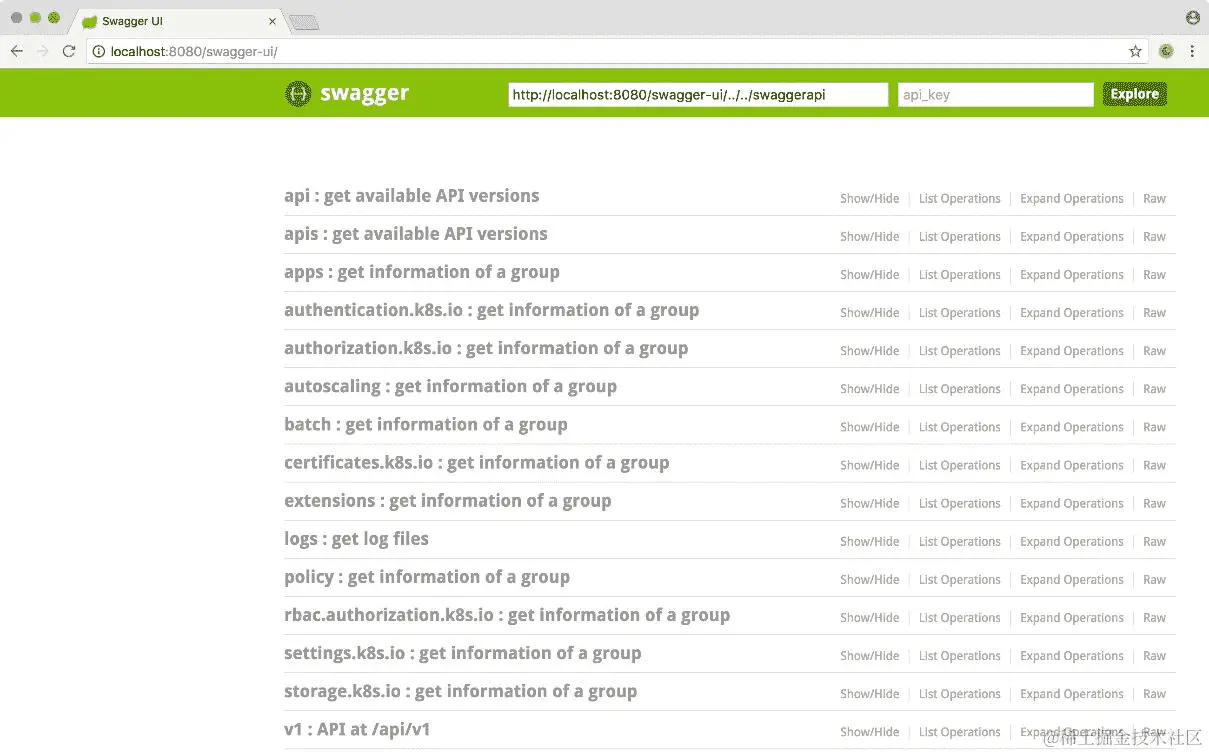Click Show/Hide for authorization.k8s.io row
Screen dimensions: 1209x754
tap(869, 351)
